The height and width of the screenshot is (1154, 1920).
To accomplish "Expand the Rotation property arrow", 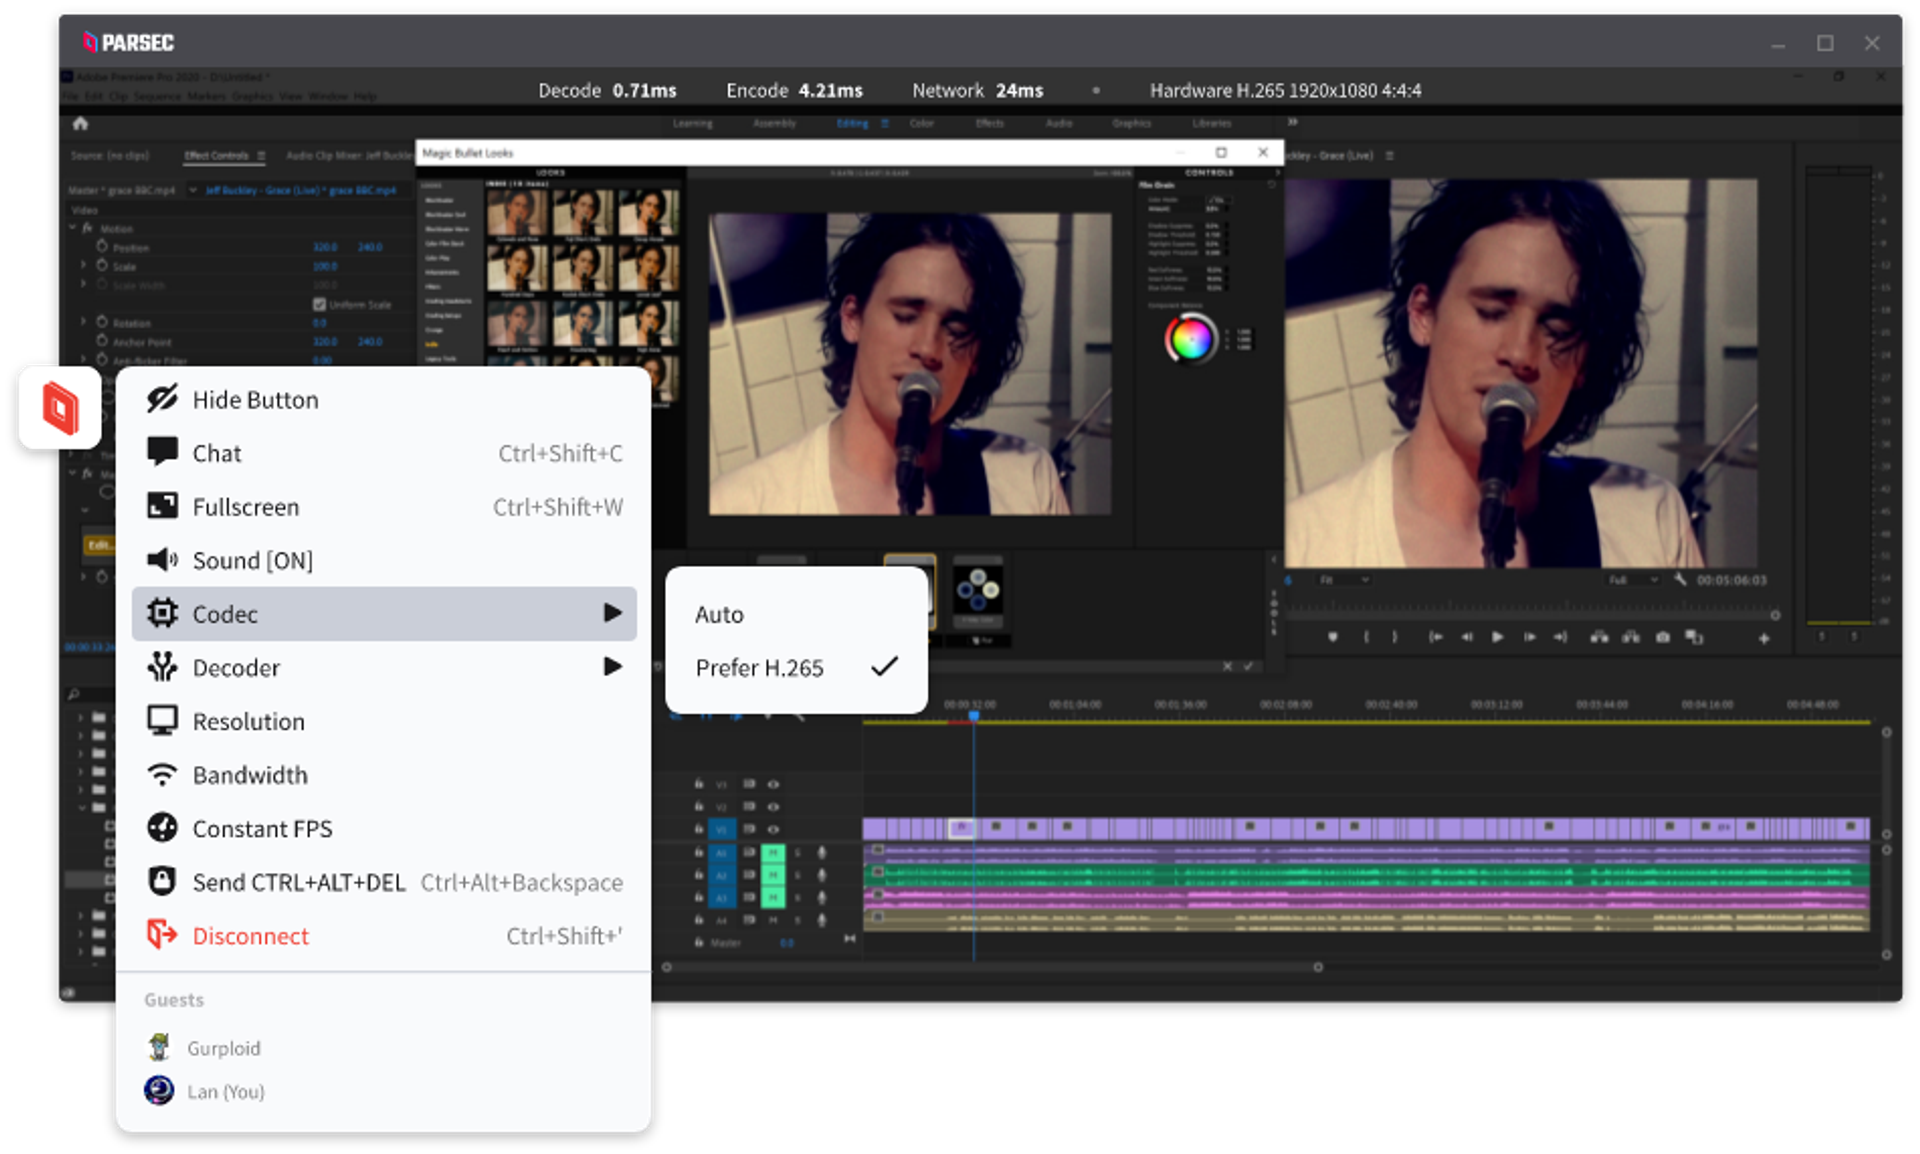I will (x=83, y=321).
